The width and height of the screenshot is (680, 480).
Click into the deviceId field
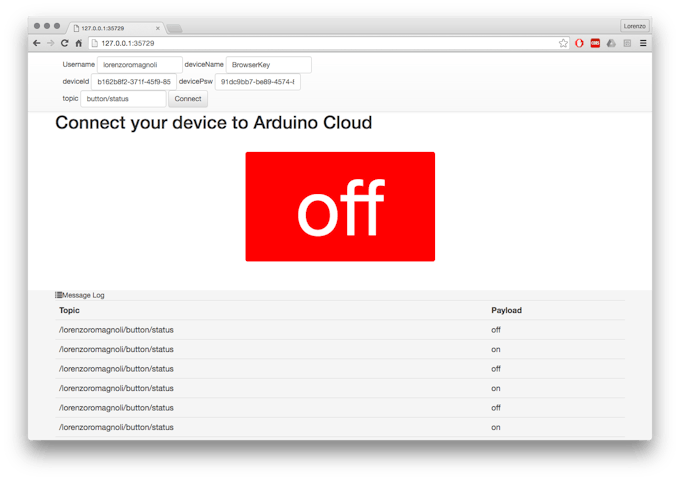(x=134, y=82)
